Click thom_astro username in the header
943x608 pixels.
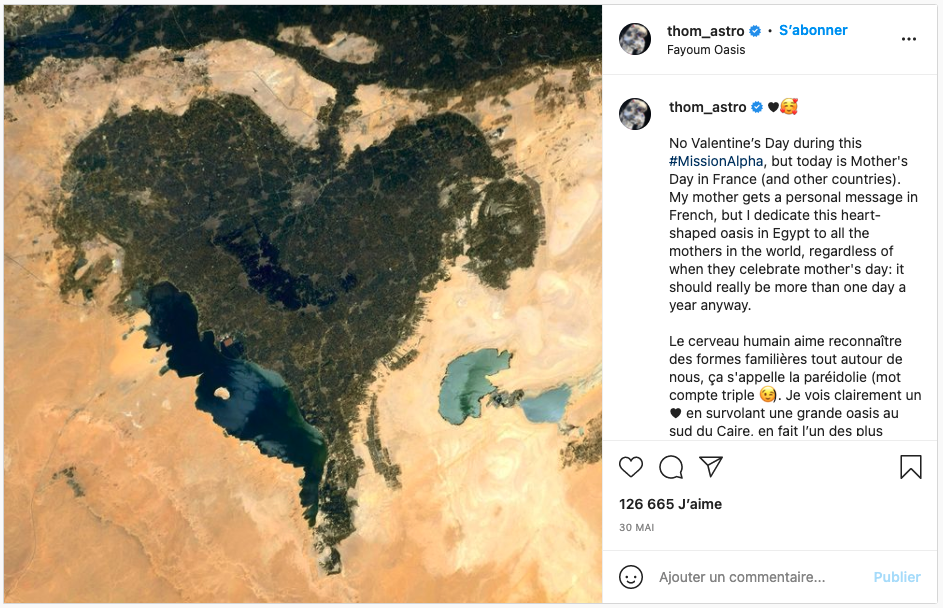tap(705, 31)
